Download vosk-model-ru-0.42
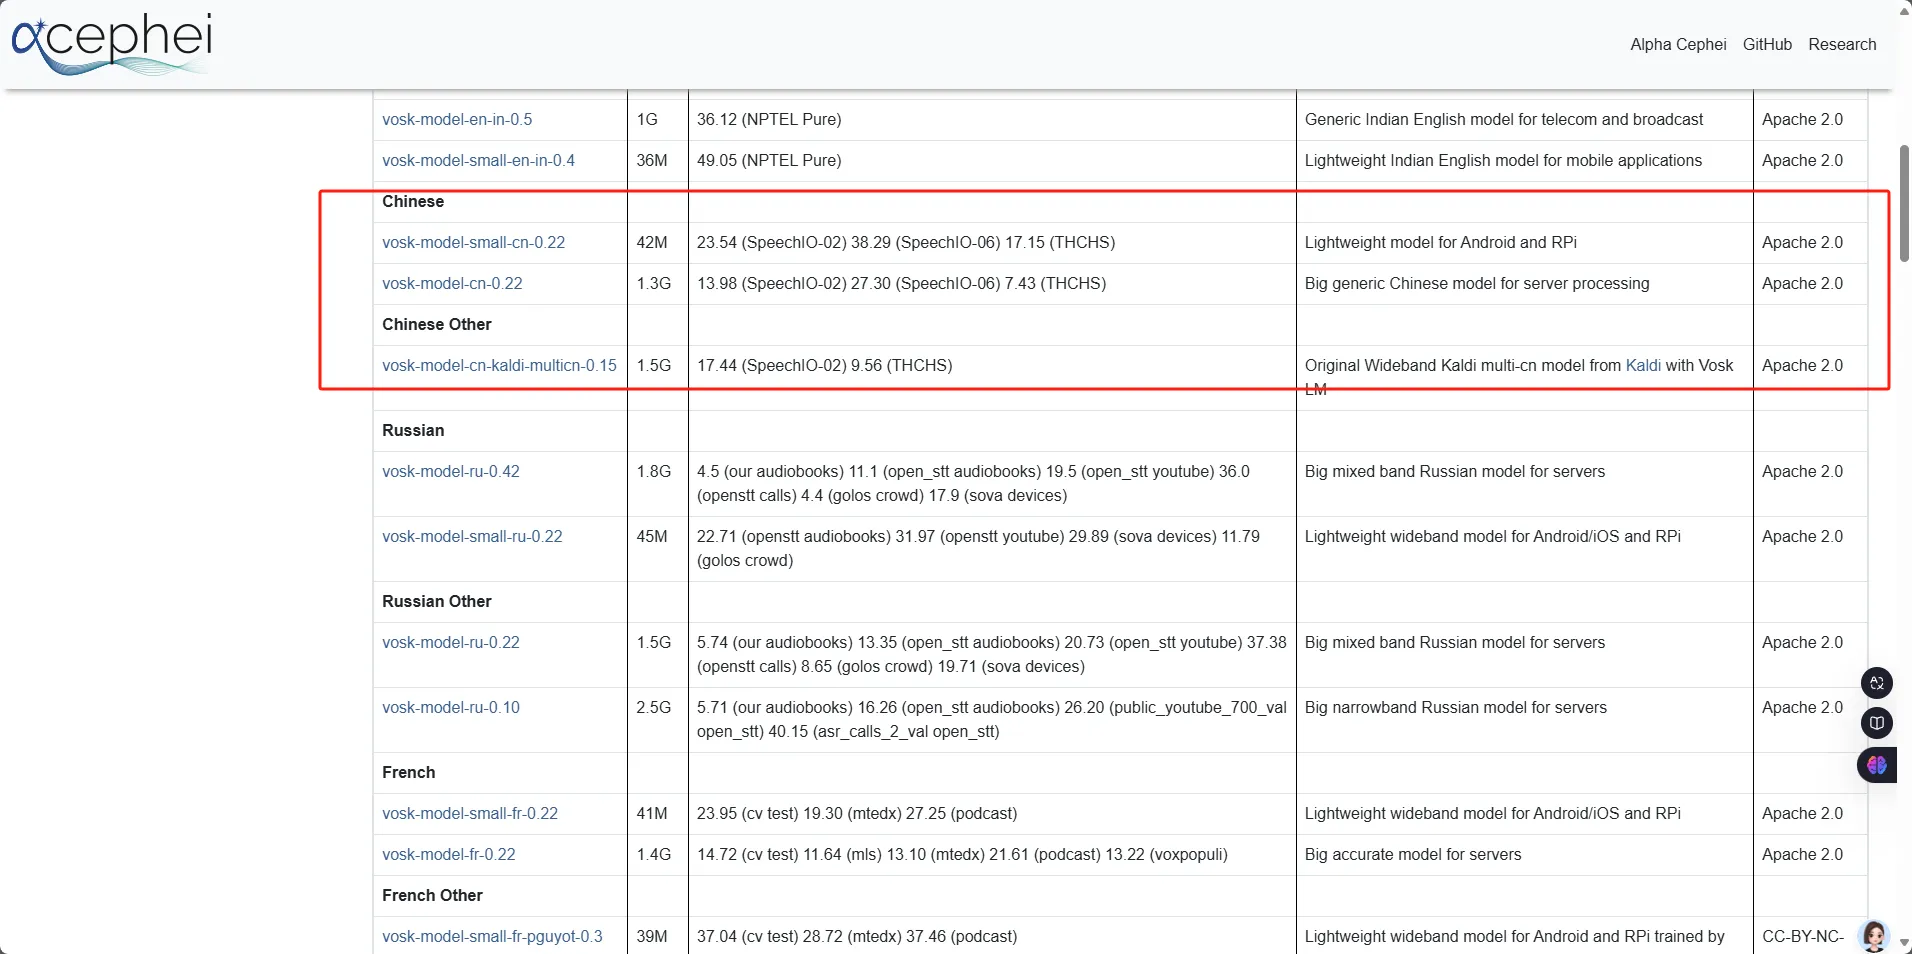The image size is (1912, 954). point(451,471)
